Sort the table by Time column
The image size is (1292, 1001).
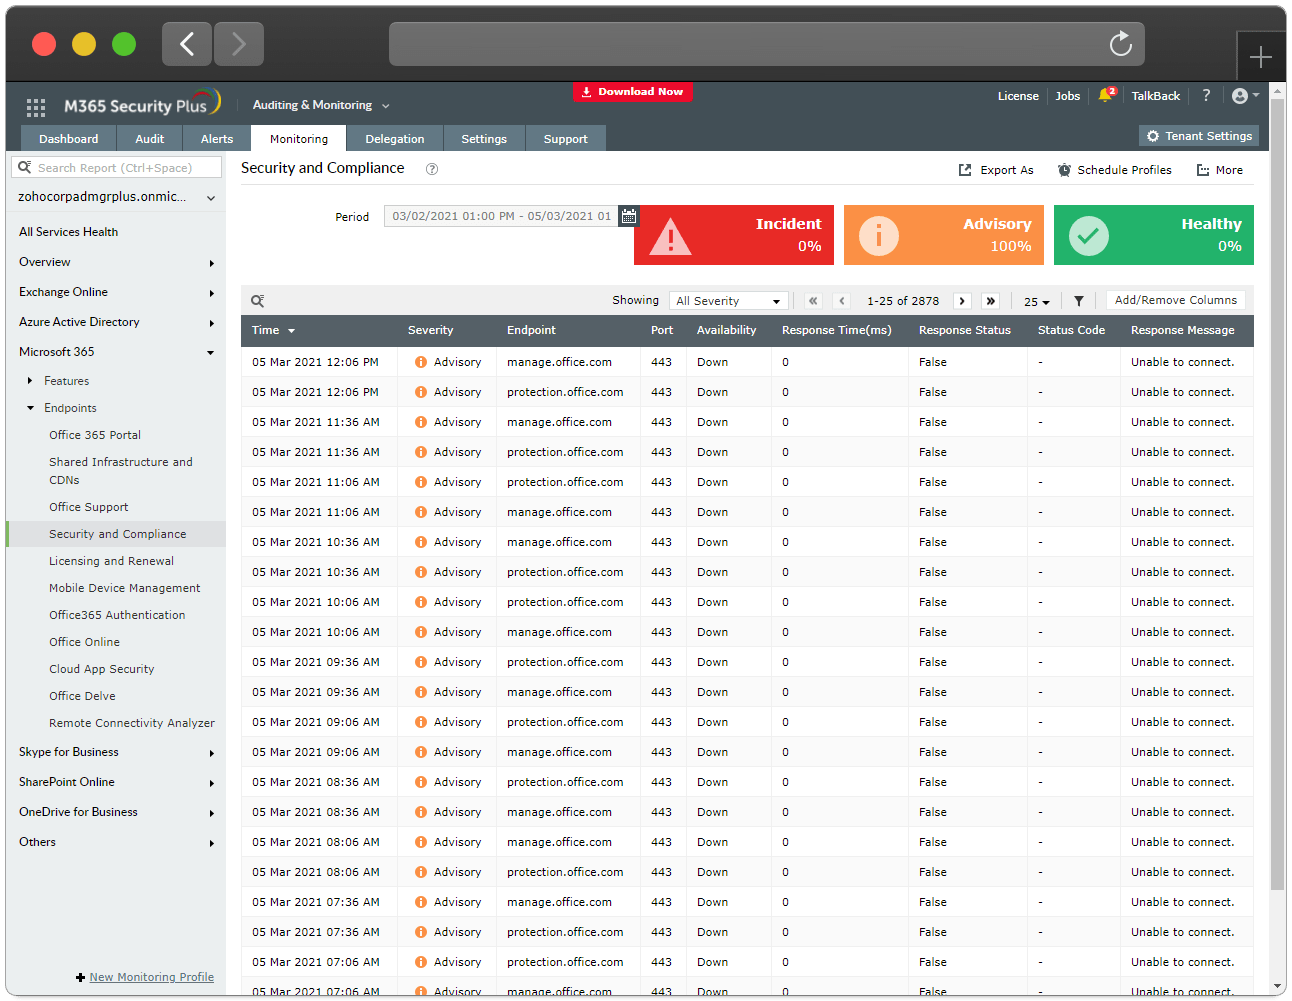coord(273,330)
